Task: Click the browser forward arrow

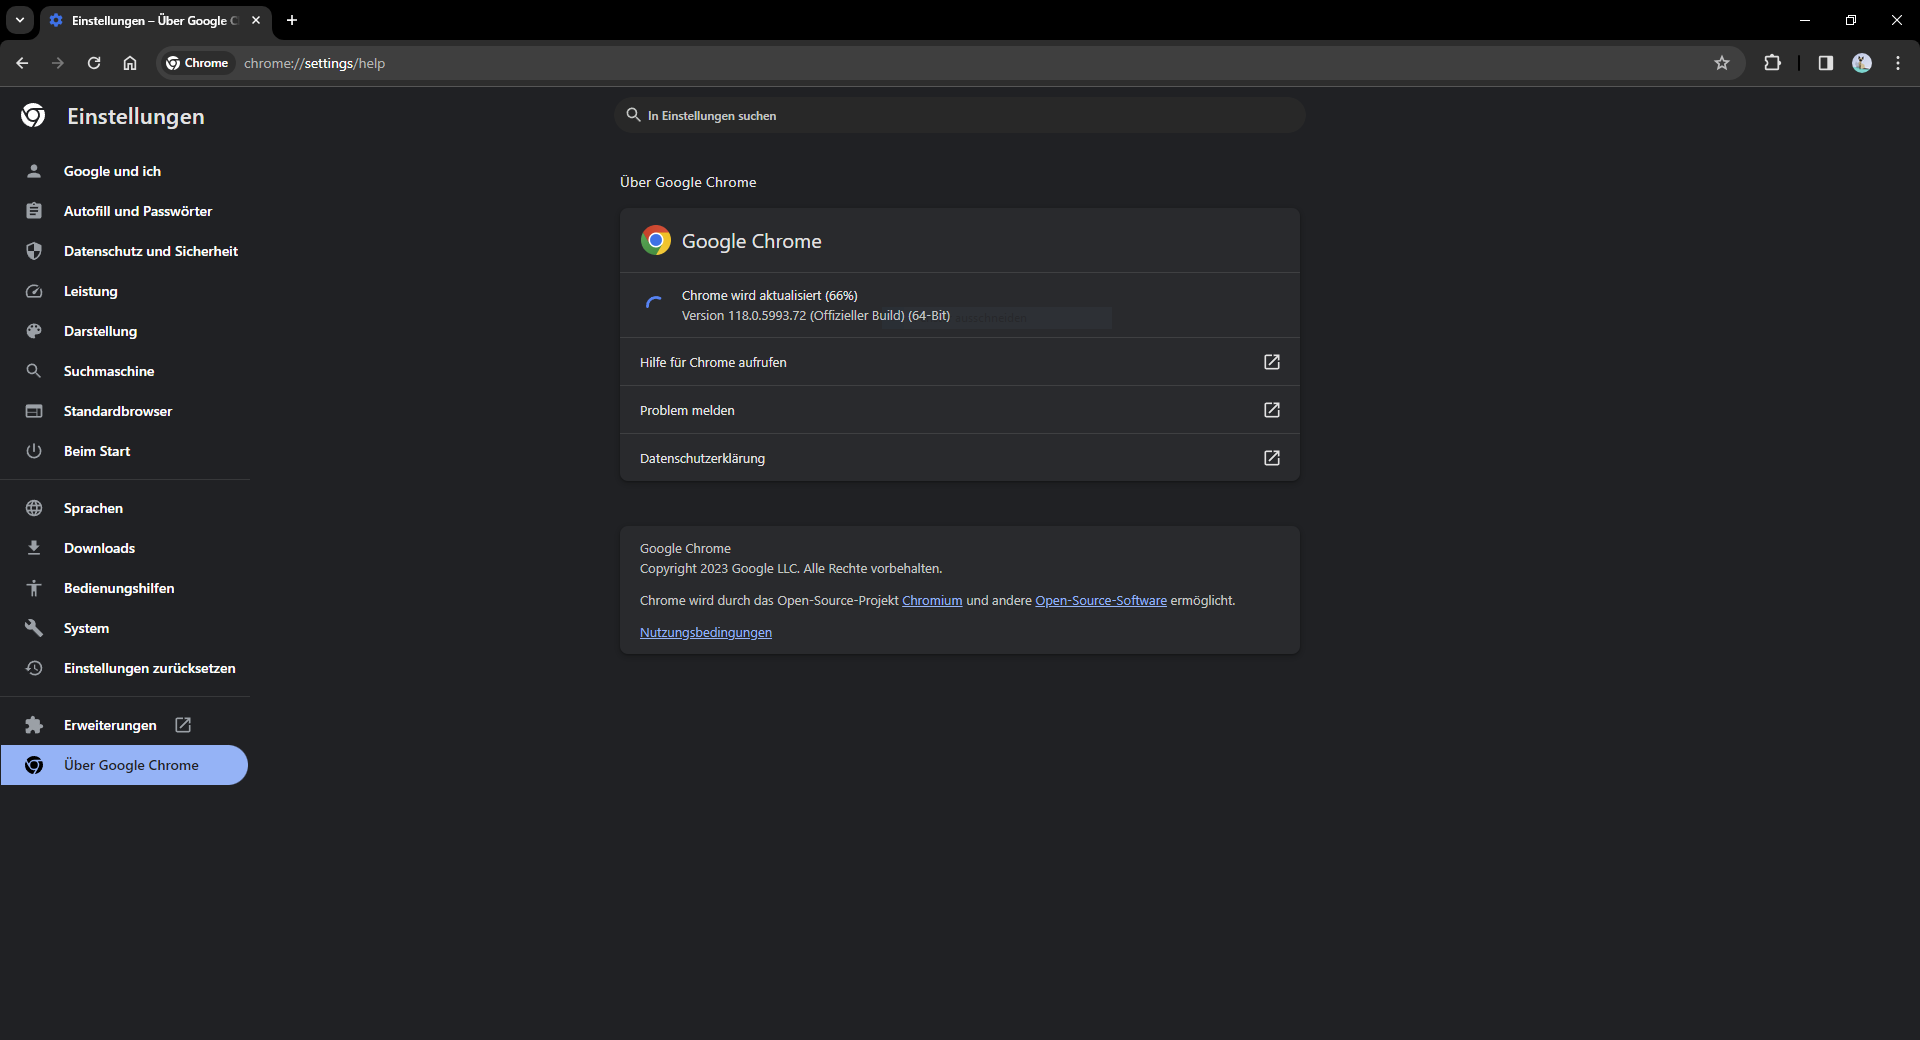Action: [58, 63]
